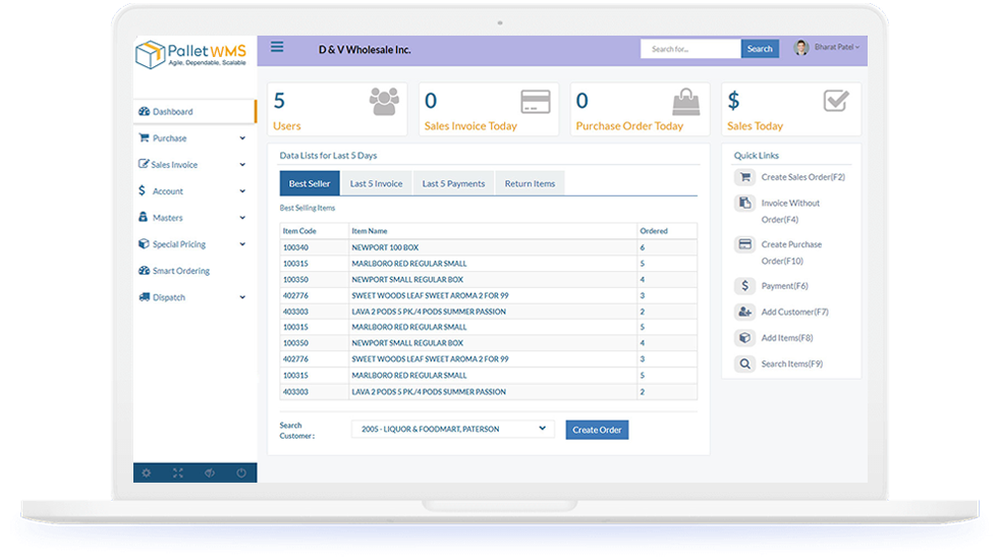Screen dimensions: 1000x560
Task: Click the Add Customer icon
Action: coord(744,312)
